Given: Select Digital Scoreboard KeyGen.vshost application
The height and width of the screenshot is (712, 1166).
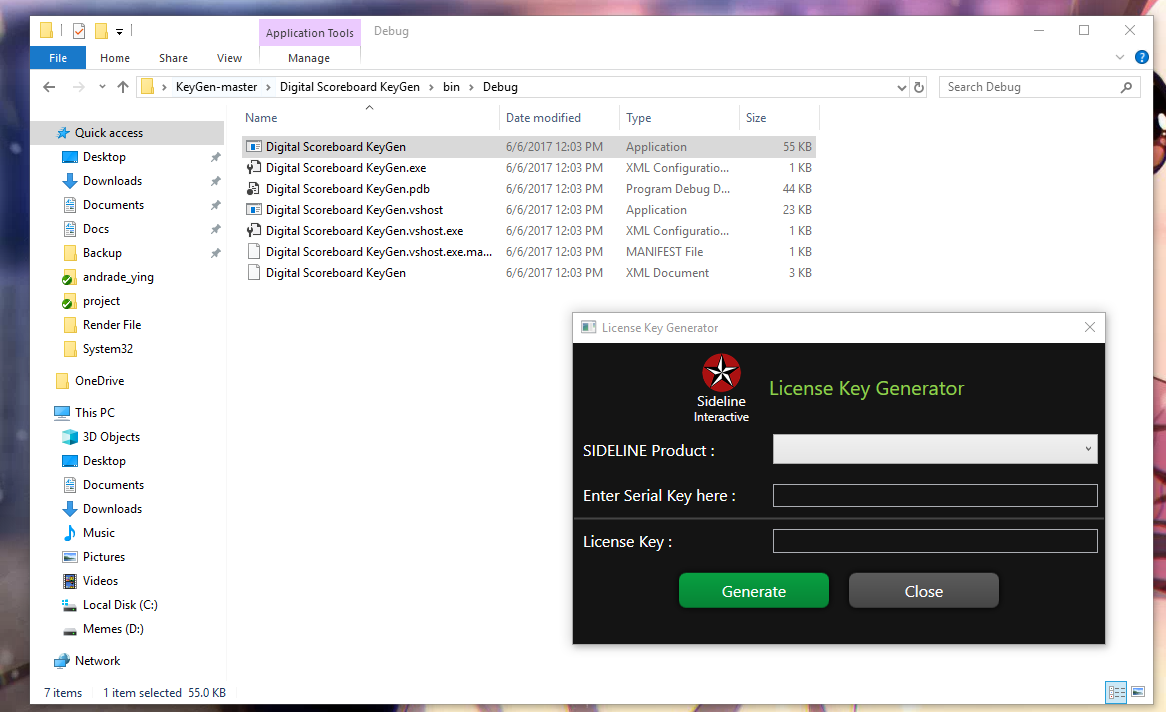Looking at the screenshot, I should tap(529, 210).
